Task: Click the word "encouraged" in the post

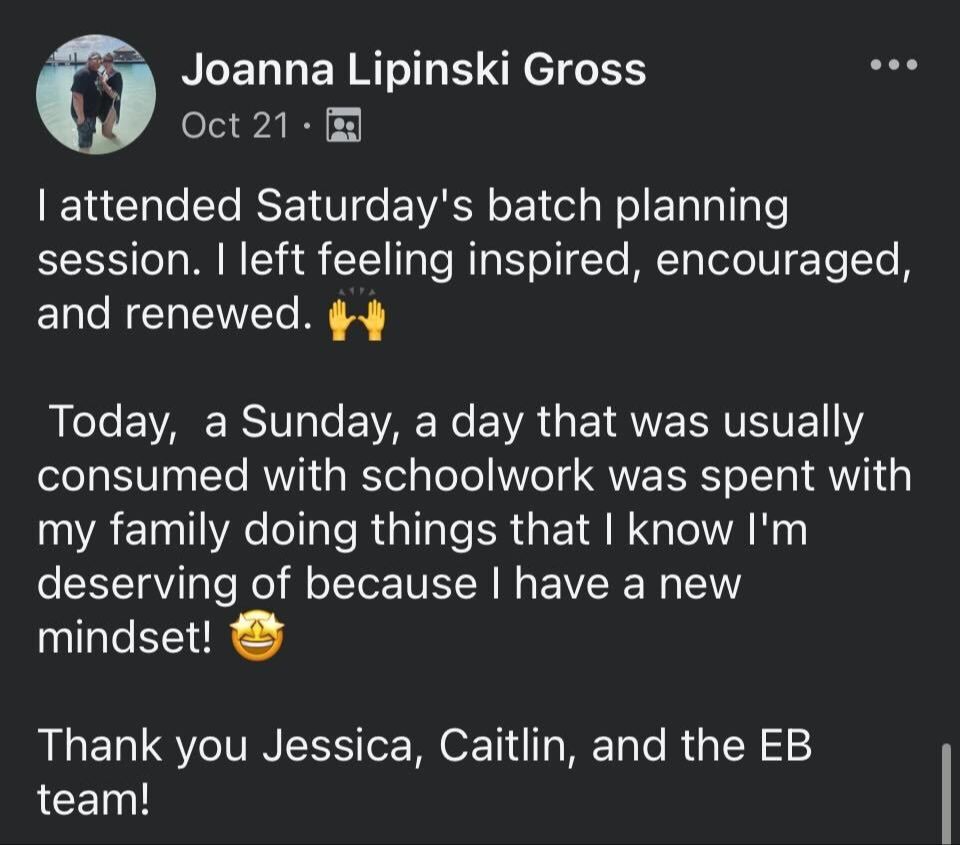Action: click(774, 261)
